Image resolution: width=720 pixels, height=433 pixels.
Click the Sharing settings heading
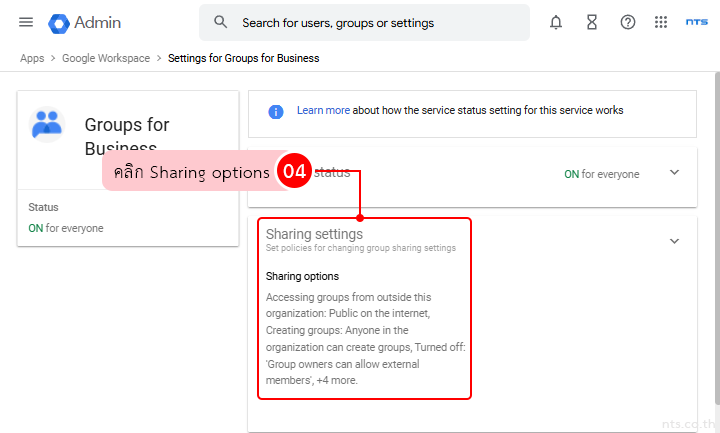coord(314,234)
